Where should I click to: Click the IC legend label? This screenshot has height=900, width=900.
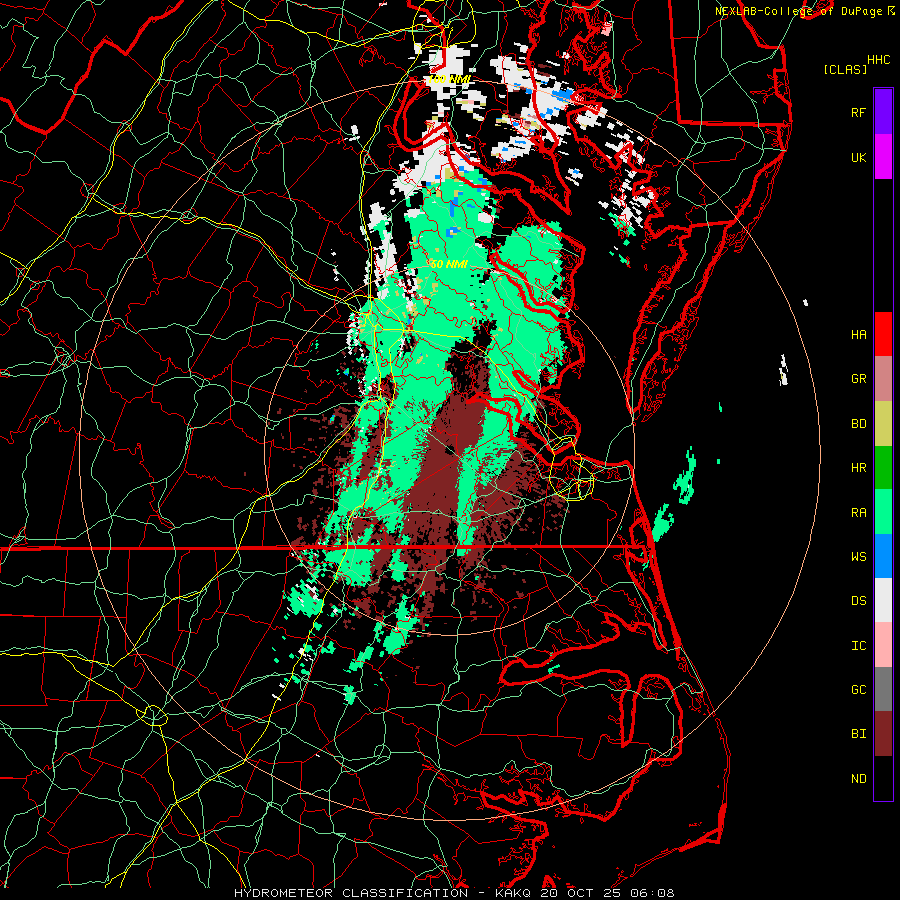pos(858,645)
